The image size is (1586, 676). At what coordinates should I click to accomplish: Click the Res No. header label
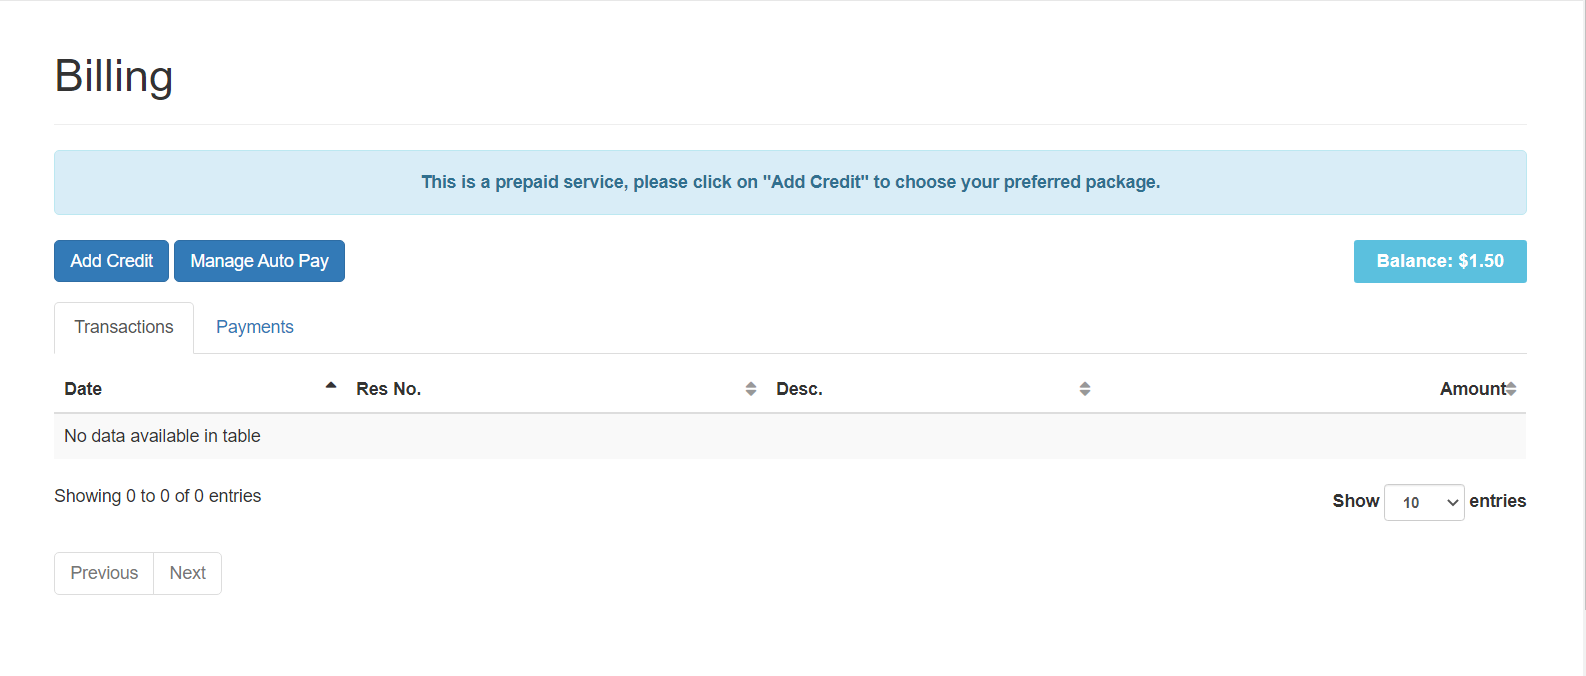point(389,389)
